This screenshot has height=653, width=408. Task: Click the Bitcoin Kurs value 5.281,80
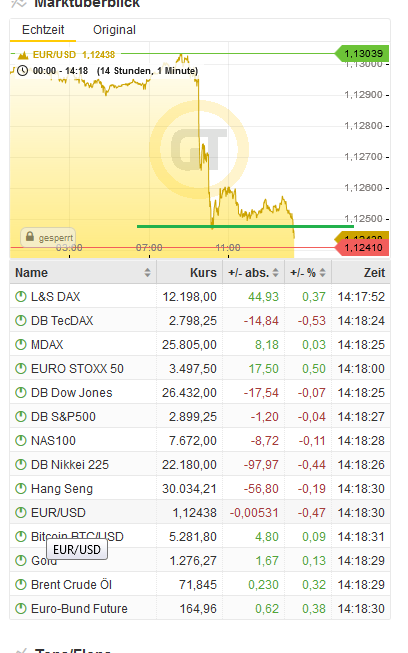(193, 536)
